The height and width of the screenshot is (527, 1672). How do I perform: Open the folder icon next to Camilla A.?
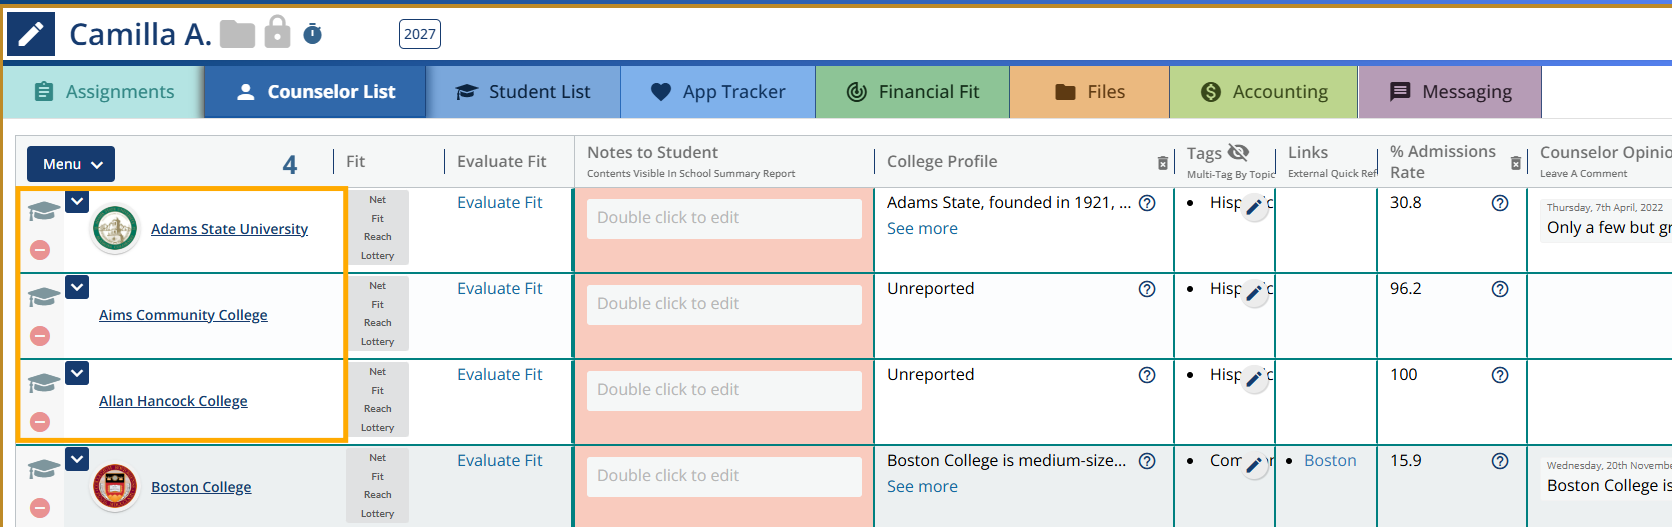tap(238, 34)
